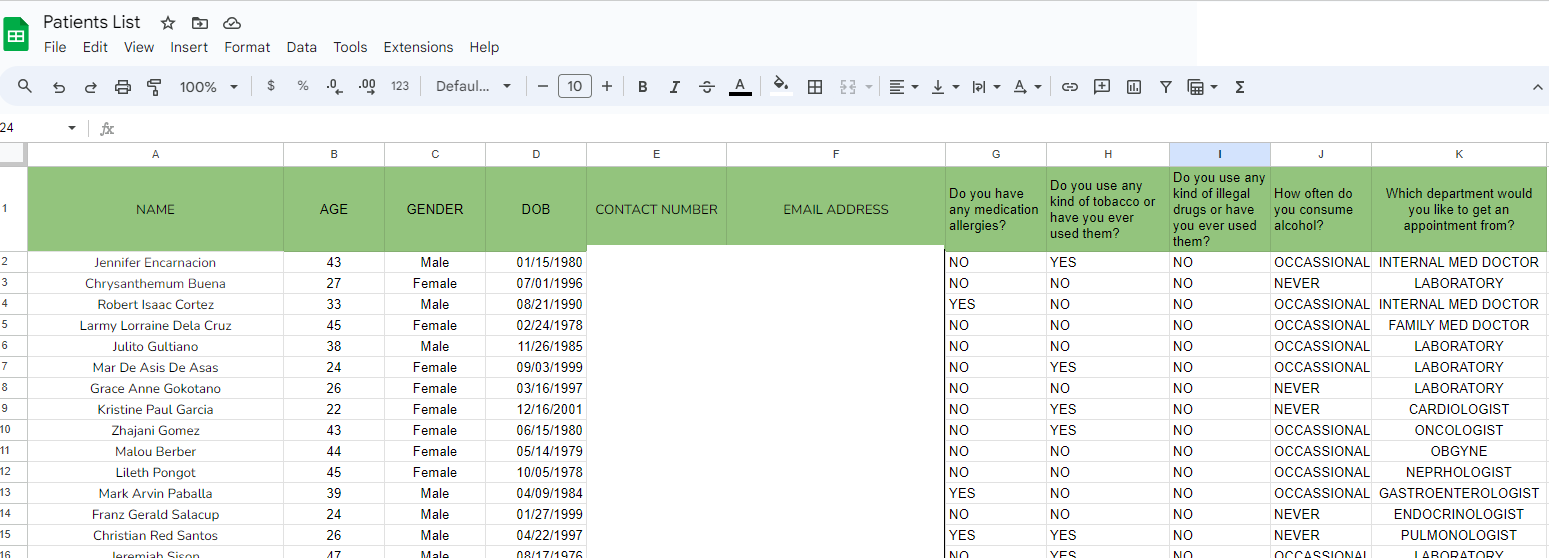Open the Data menu

click(301, 47)
